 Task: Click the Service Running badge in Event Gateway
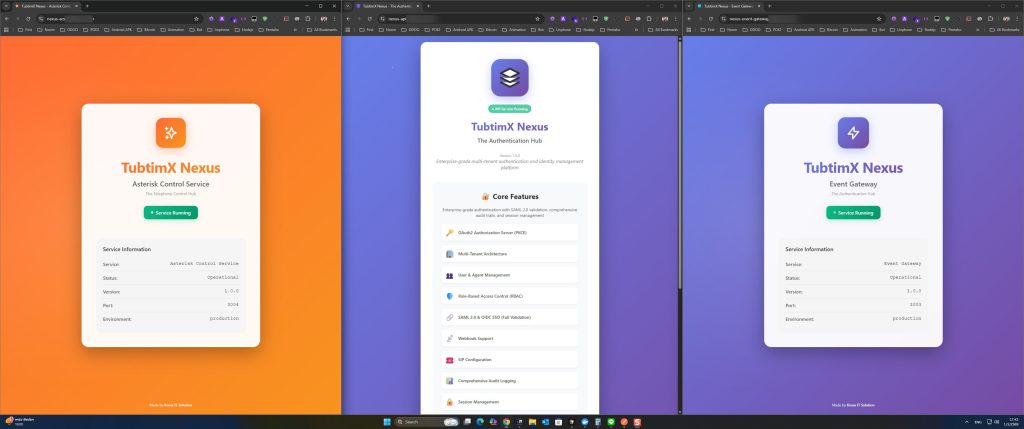[x=853, y=212]
